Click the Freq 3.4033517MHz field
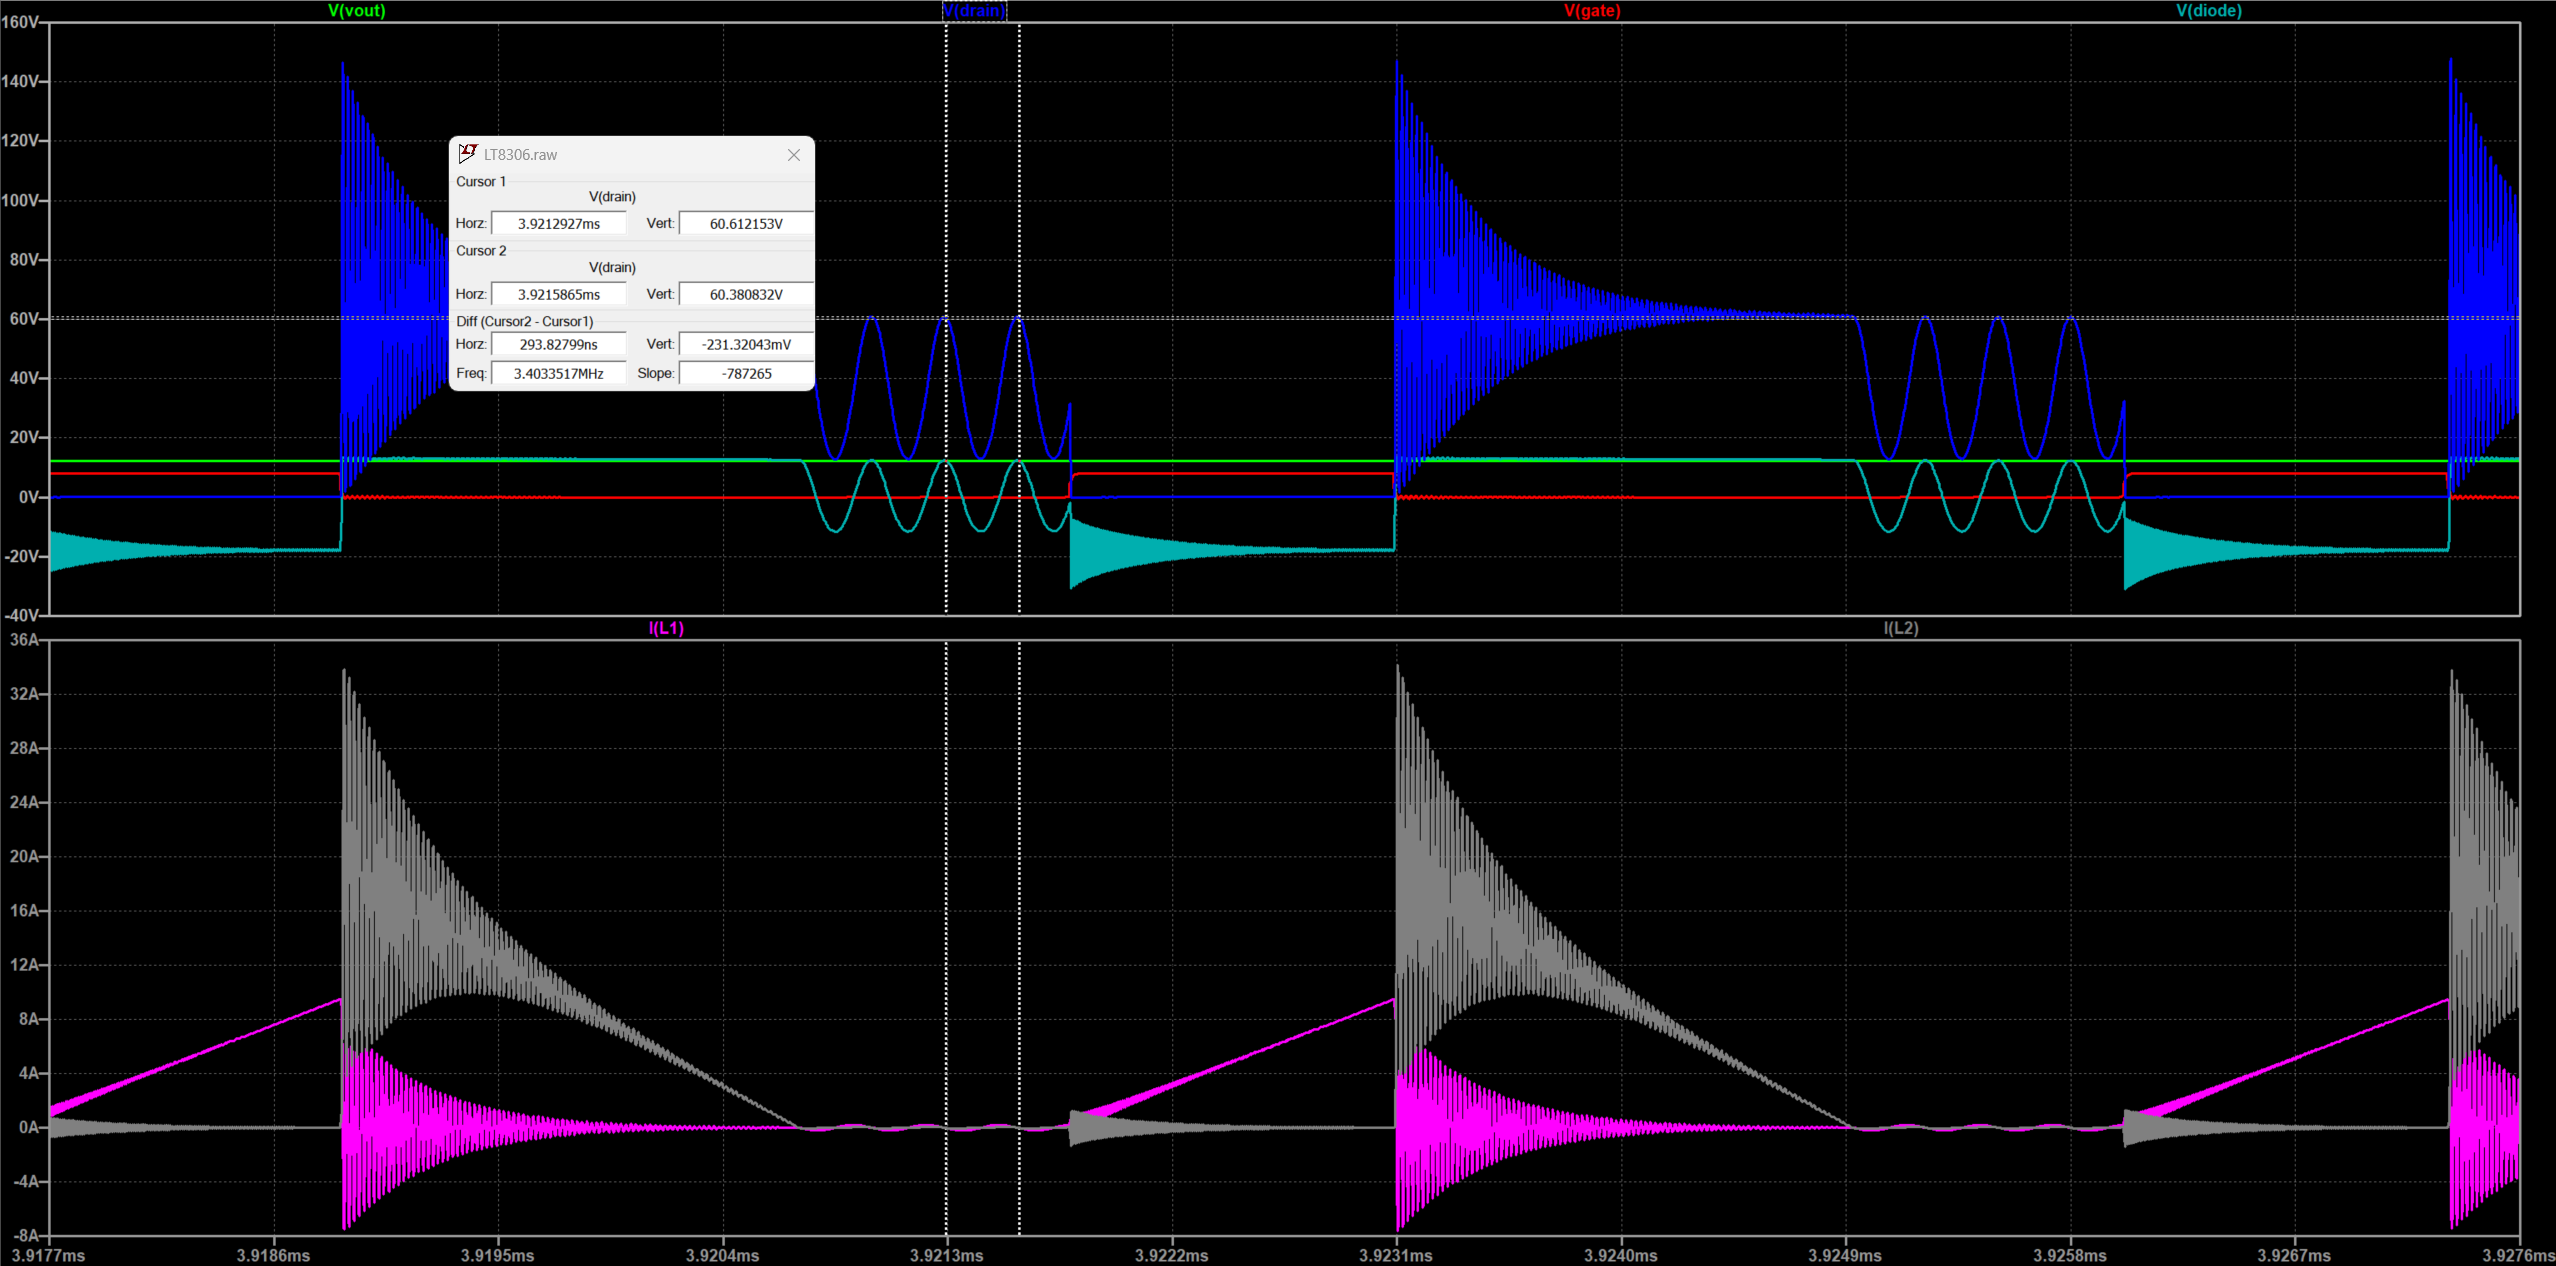Screen dimensions: 2556x1266 point(558,373)
